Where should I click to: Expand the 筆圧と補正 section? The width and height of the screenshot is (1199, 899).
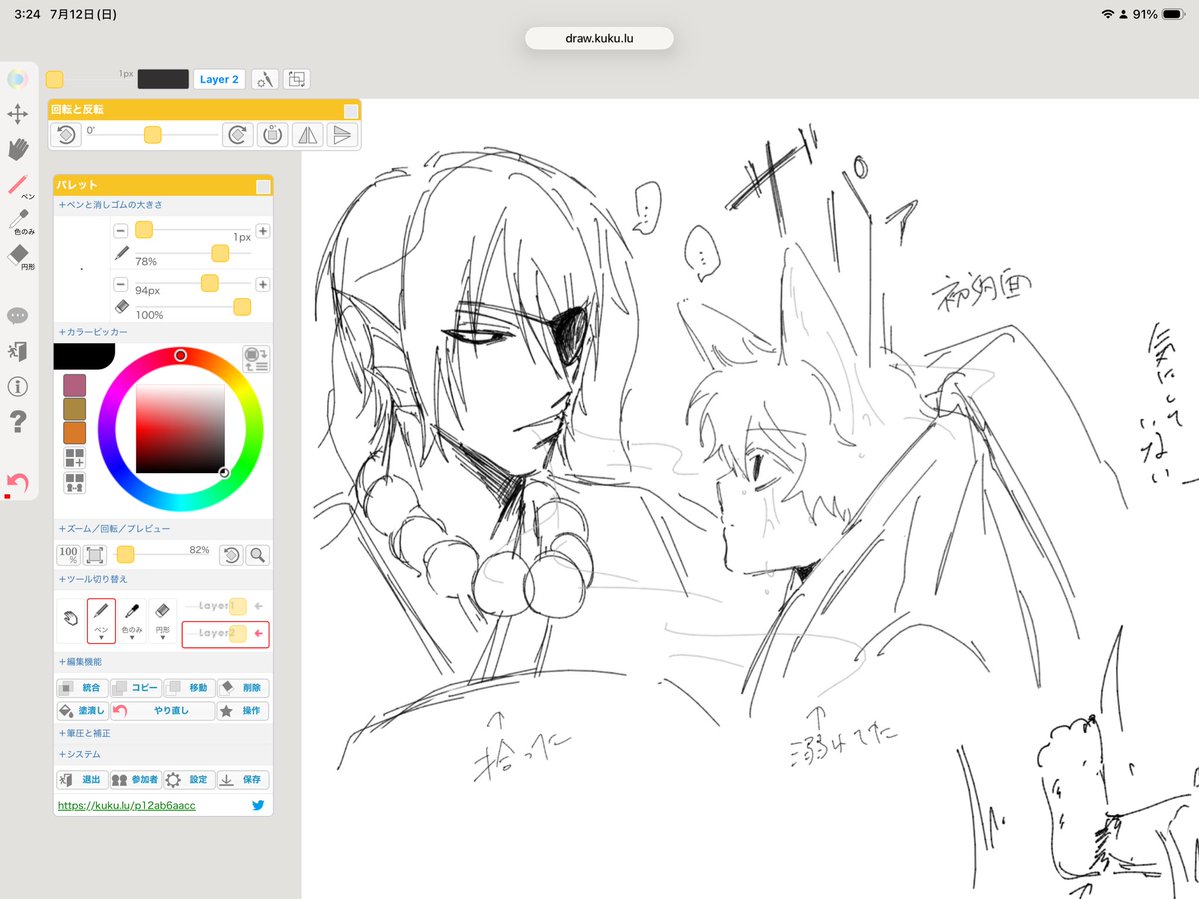[85, 732]
